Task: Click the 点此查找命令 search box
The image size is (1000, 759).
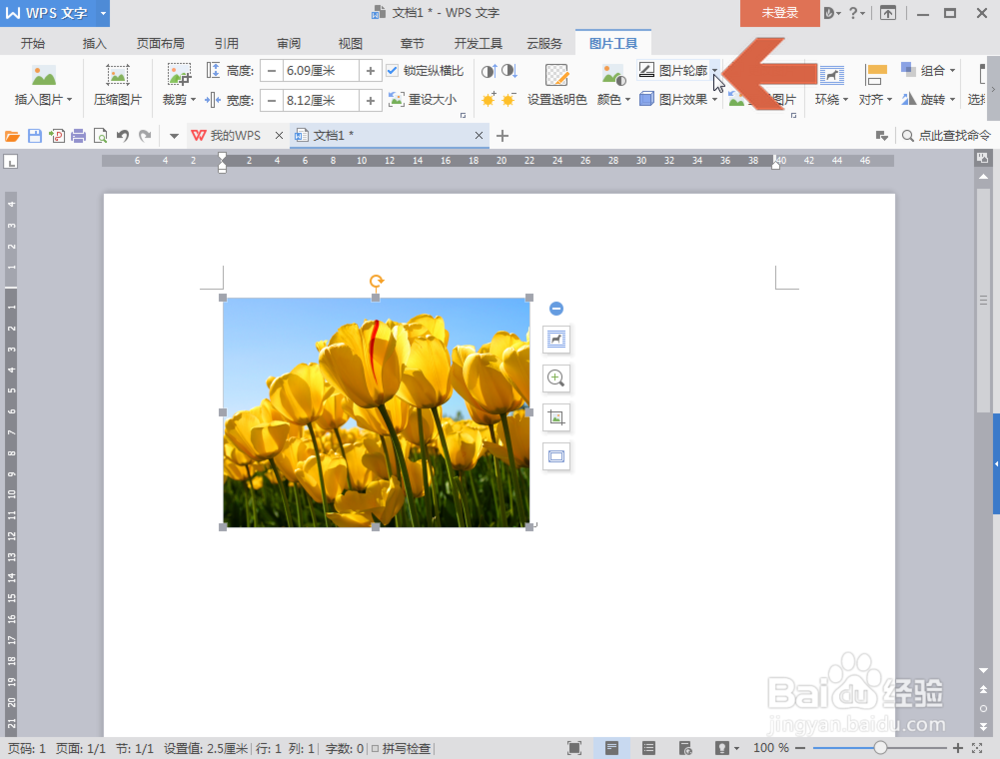Action: 946,136
